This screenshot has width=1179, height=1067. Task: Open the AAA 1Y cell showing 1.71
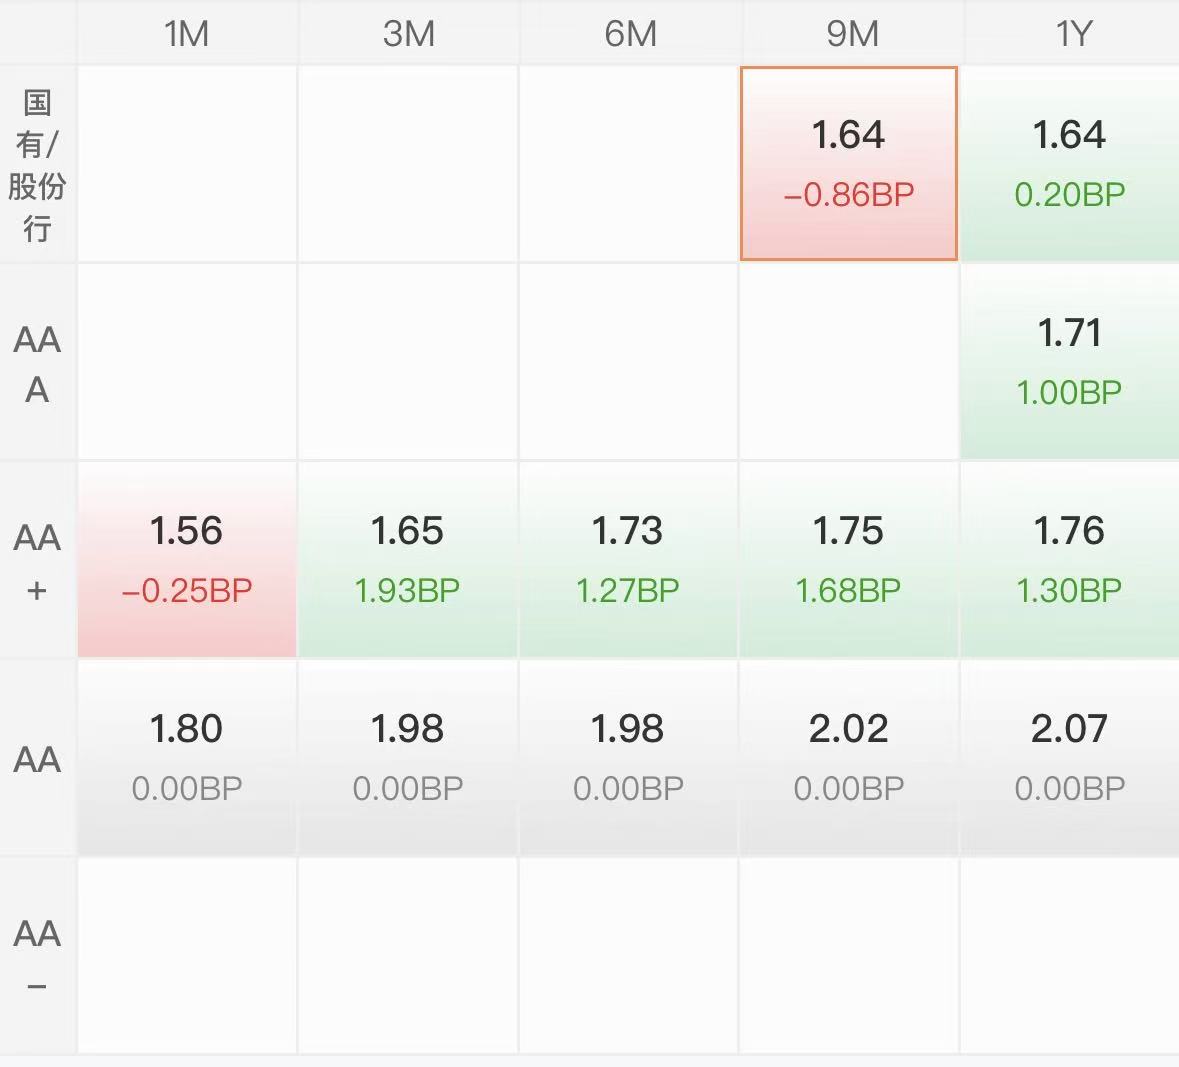click(1069, 362)
